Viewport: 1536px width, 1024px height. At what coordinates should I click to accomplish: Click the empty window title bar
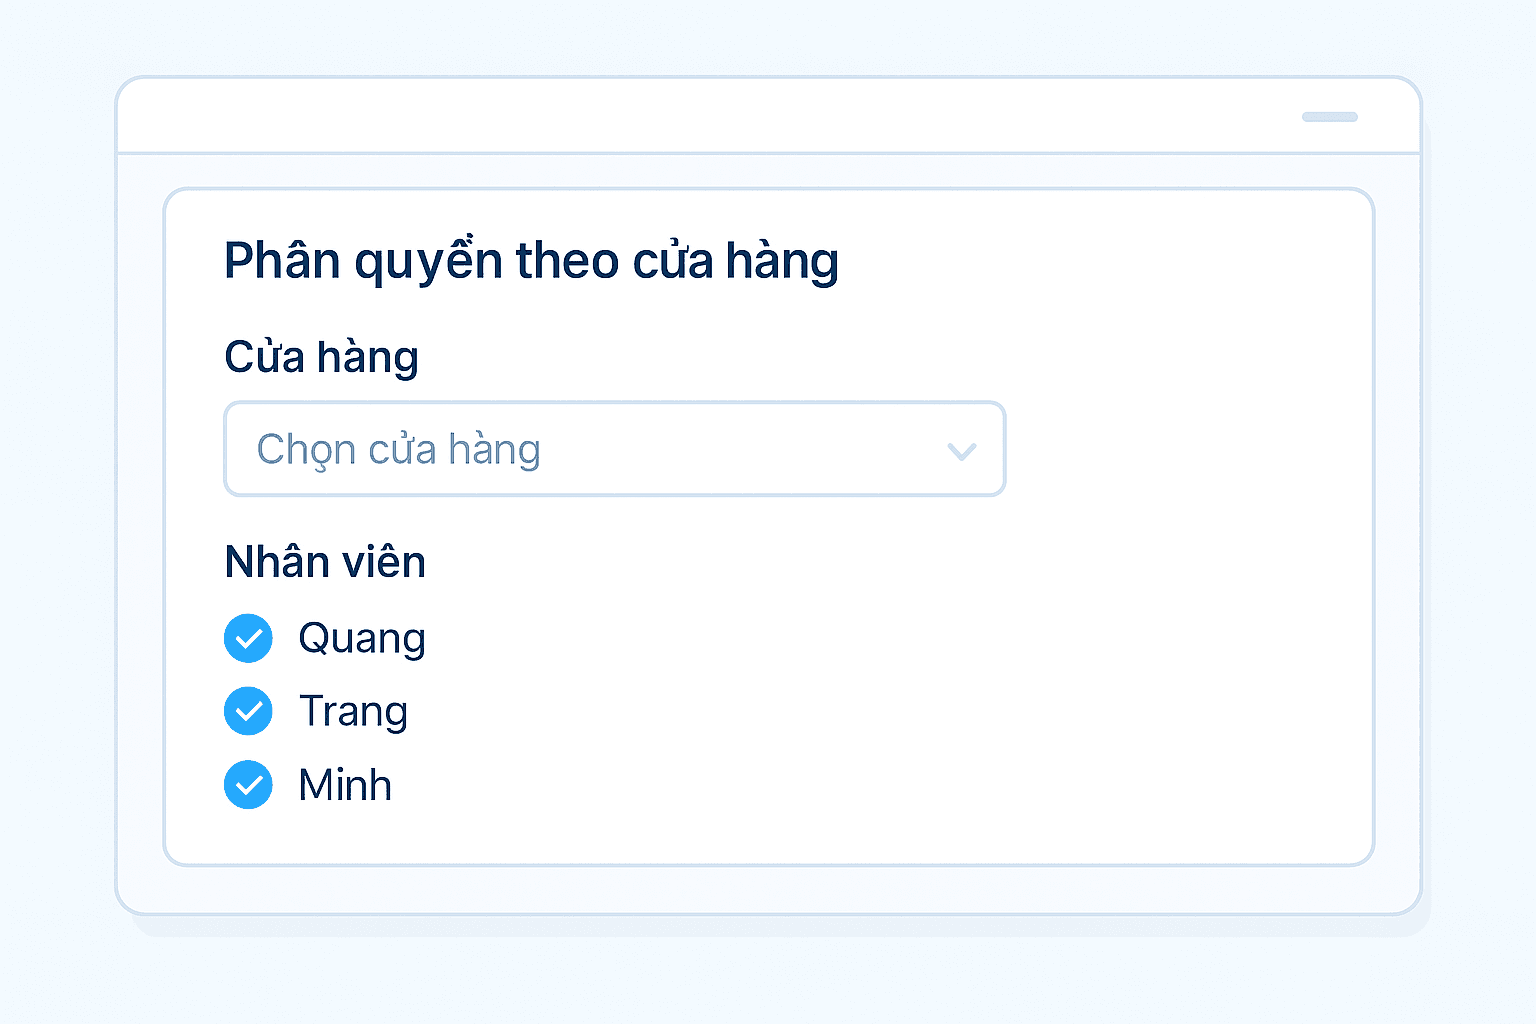point(700,117)
